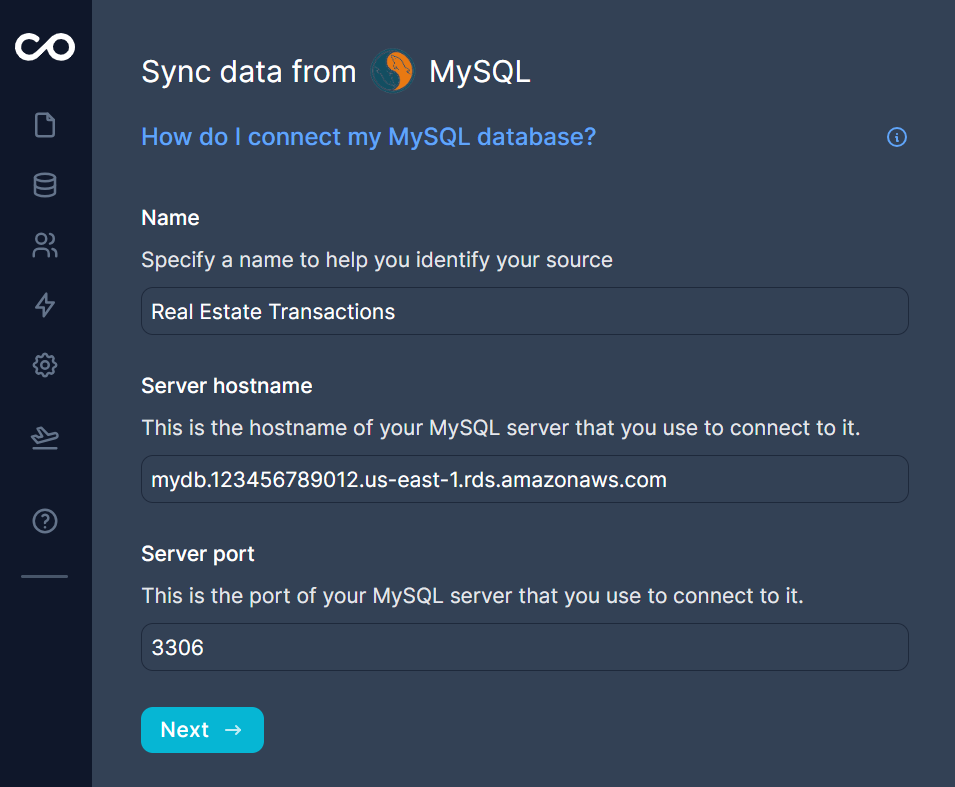Image resolution: width=955 pixels, height=787 pixels.
Task: Click the landing airplane icon in sidebar
Action: pos(45,438)
